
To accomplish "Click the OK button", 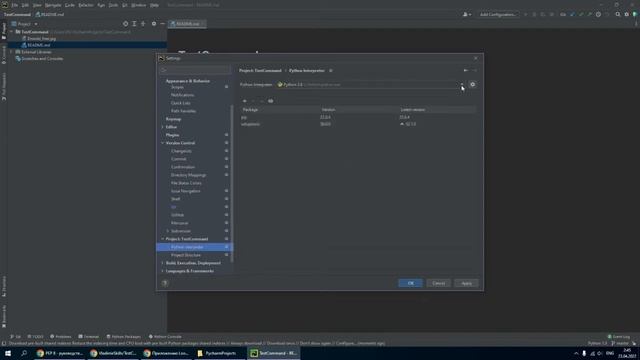I will (410, 283).
